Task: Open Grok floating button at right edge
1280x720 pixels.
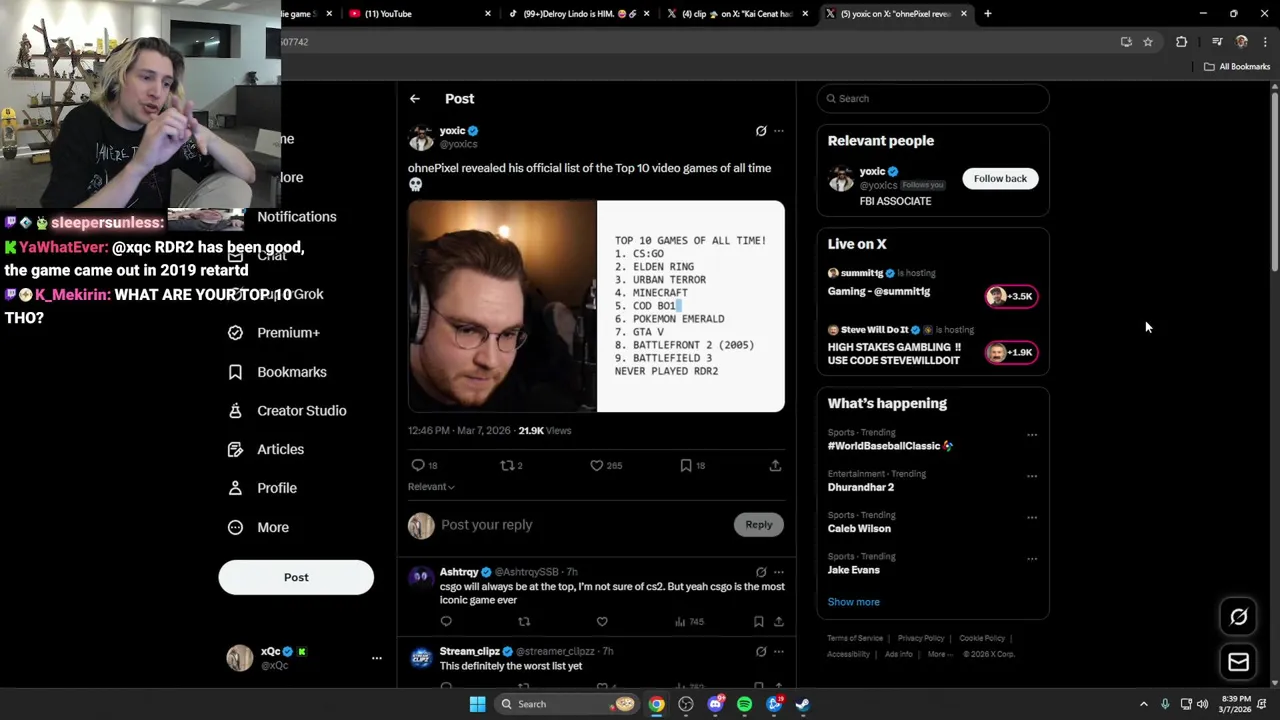Action: [1238, 617]
